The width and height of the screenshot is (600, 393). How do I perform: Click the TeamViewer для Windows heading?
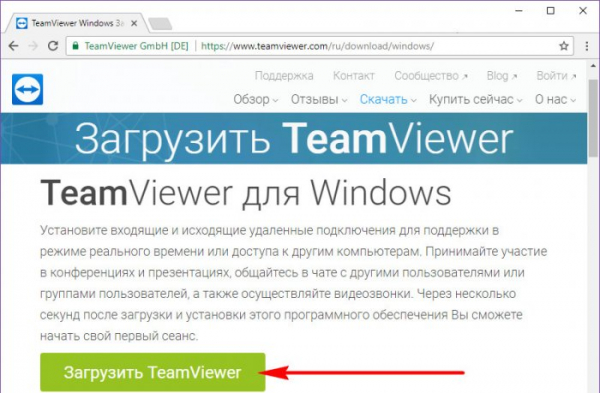coord(245,193)
